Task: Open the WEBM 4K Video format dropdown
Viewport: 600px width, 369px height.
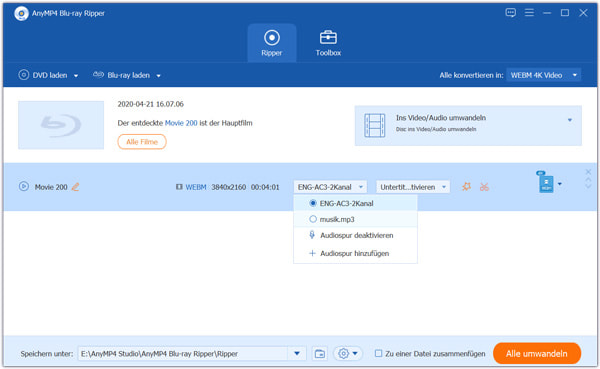Action: pyautogui.click(x=543, y=75)
